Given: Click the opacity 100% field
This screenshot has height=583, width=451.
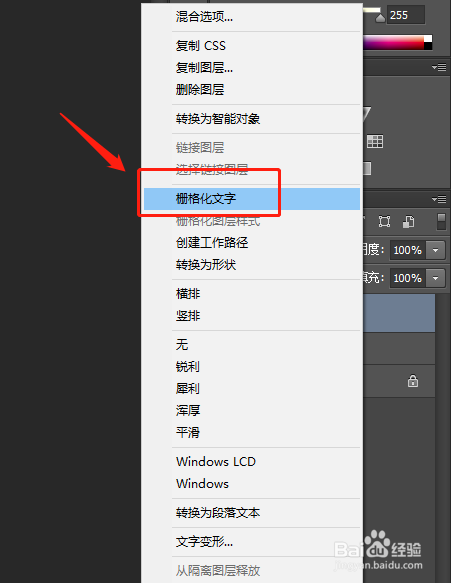Looking at the screenshot, I should [407, 250].
